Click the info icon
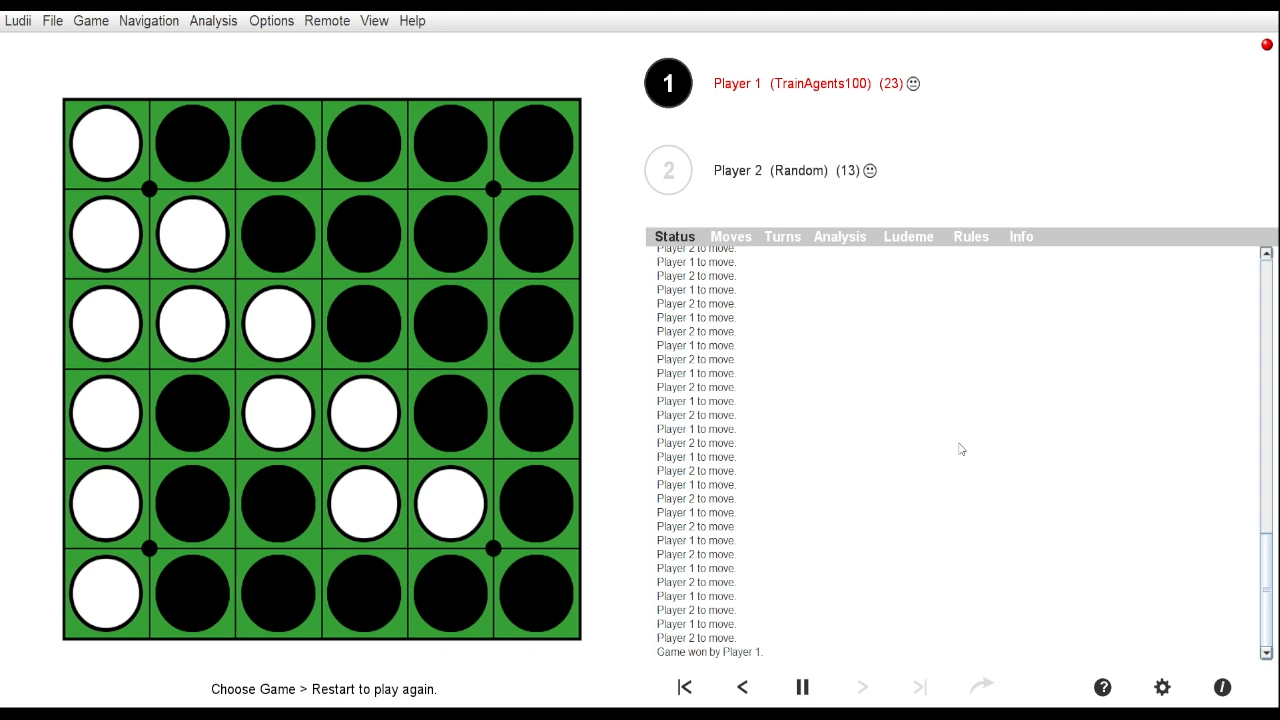This screenshot has width=1280, height=720. tap(1222, 687)
